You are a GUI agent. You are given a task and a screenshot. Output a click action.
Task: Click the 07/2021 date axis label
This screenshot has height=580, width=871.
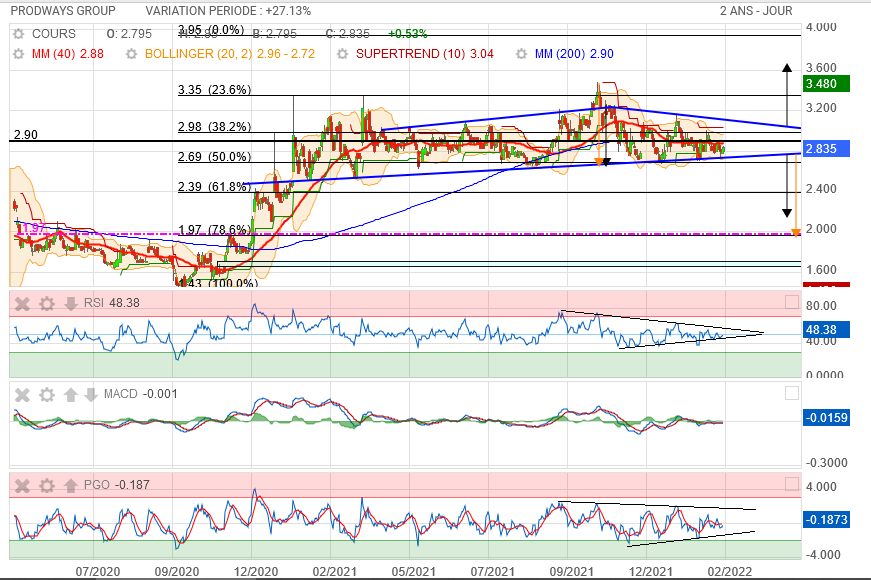[x=492, y=571]
